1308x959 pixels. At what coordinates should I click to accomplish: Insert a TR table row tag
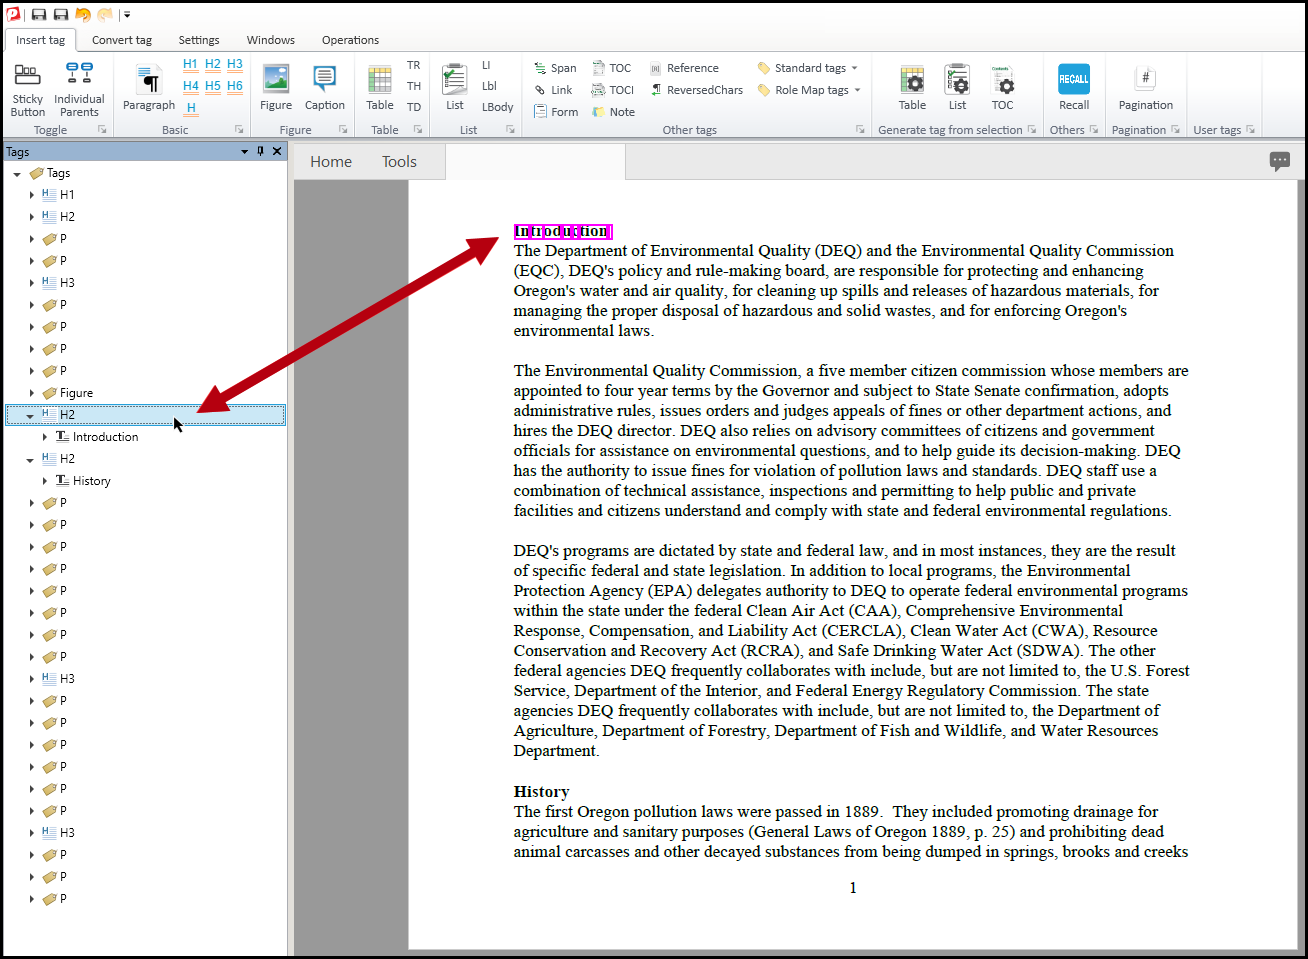(x=414, y=65)
